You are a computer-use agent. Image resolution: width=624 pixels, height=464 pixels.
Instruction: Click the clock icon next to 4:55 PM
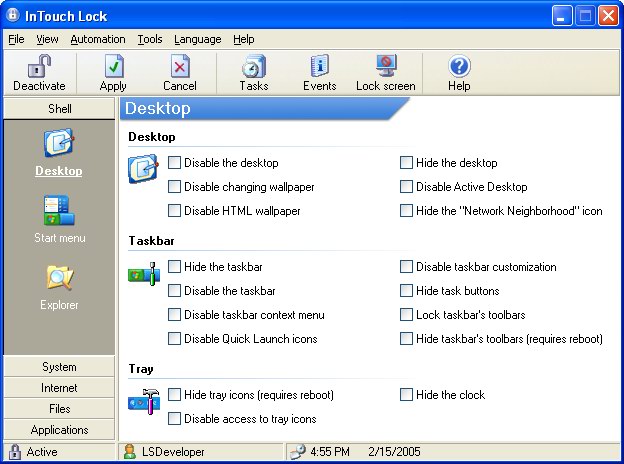(x=297, y=452)
